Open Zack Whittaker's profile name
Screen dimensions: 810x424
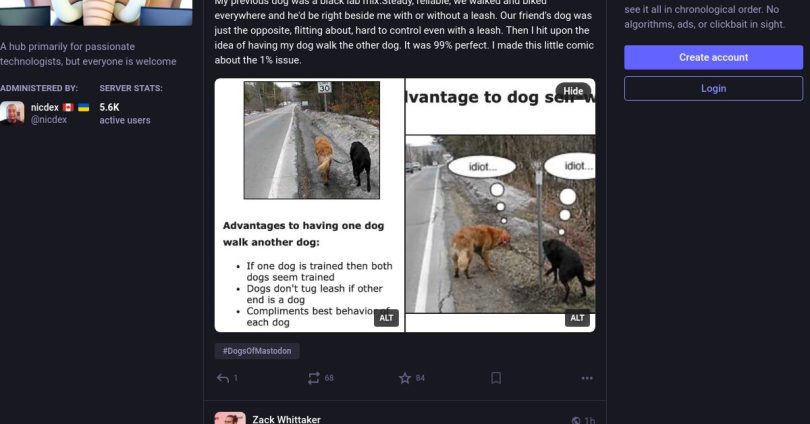(x=286, y=419)
